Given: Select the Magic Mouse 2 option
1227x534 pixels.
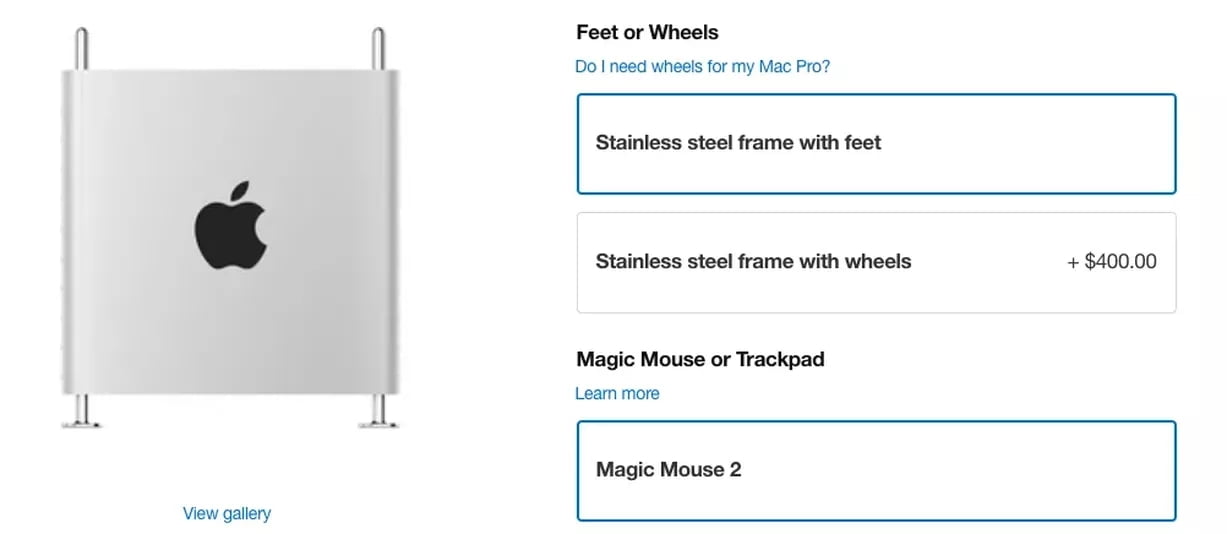Looking at the screenshot, I should 876,470.
